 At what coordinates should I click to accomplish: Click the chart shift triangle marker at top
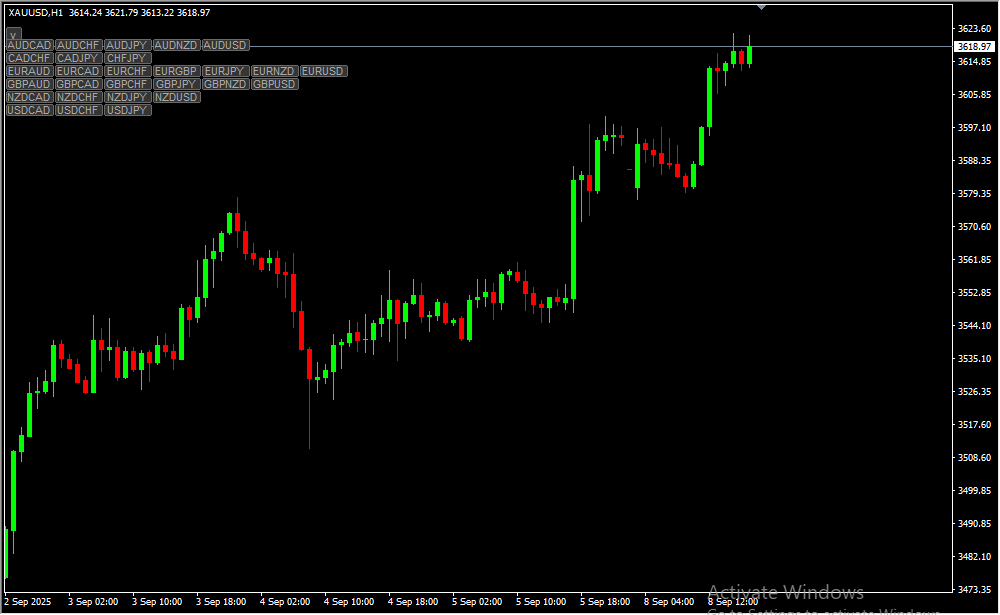coord(762,7)
